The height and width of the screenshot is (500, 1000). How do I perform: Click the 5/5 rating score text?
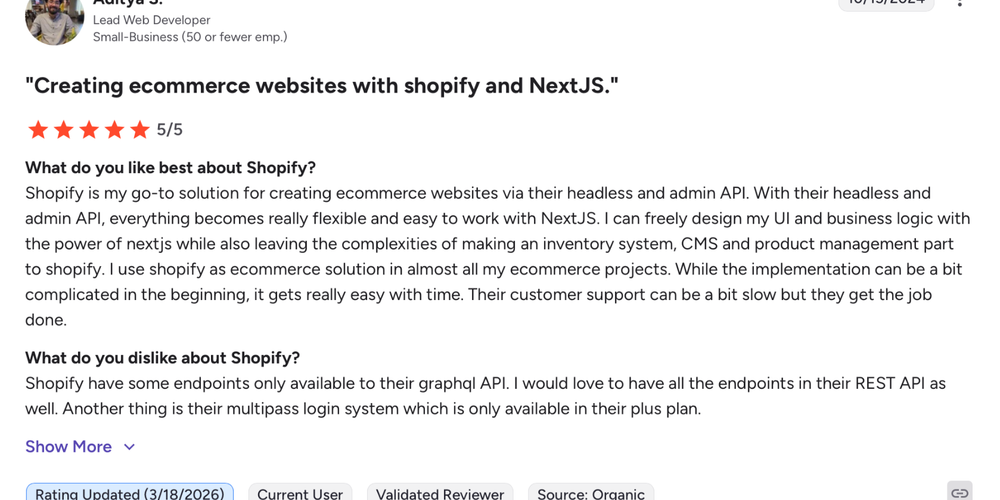tap(170, 130)
